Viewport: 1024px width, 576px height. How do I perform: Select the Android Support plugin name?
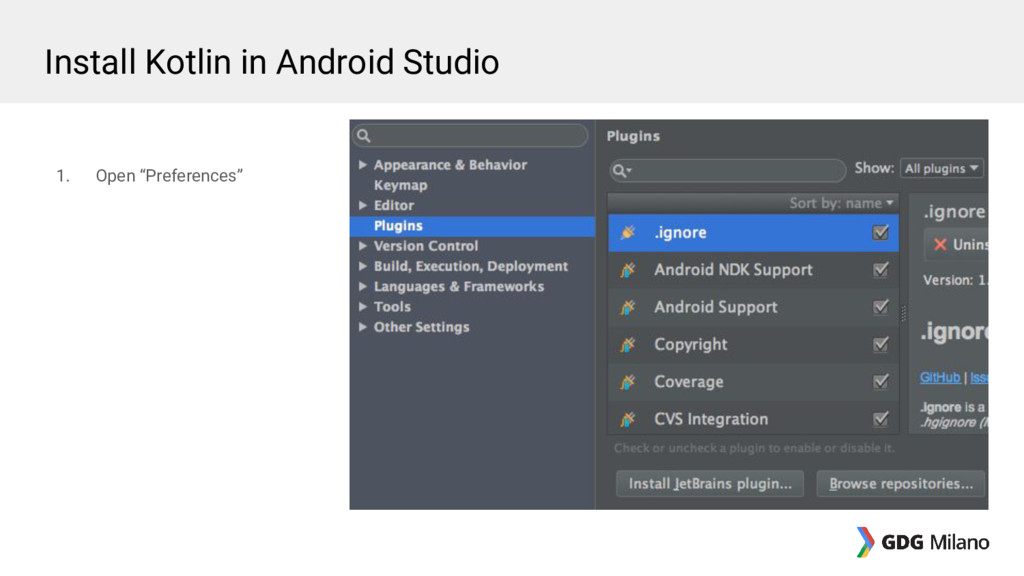pyautogui.click(x=716, y=307)
